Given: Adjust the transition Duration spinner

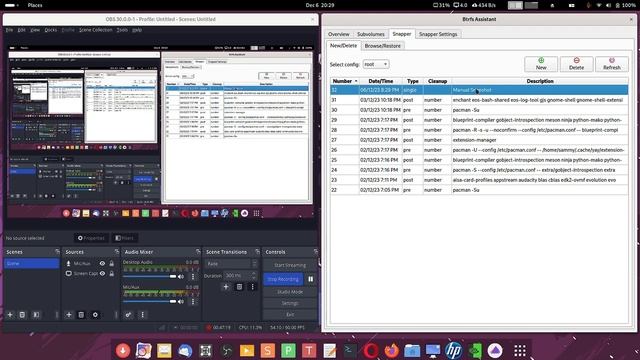Looking at the screenshot, I should [x=241, y=276].
